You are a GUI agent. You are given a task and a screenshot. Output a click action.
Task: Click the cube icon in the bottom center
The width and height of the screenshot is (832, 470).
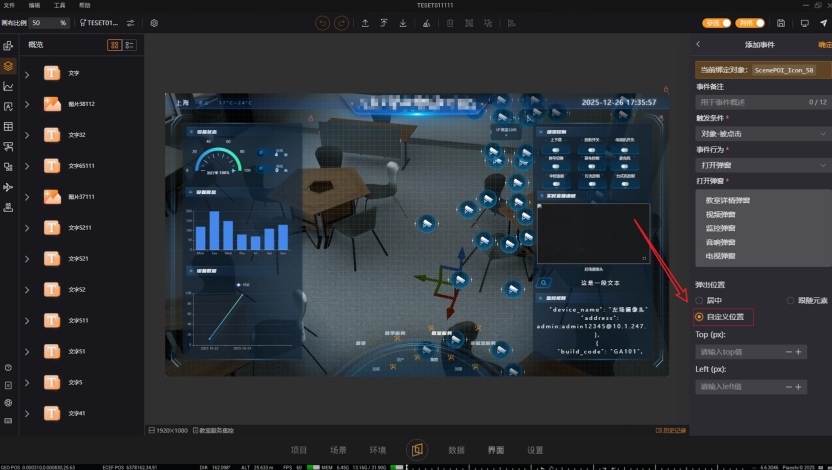coord(417,450)
